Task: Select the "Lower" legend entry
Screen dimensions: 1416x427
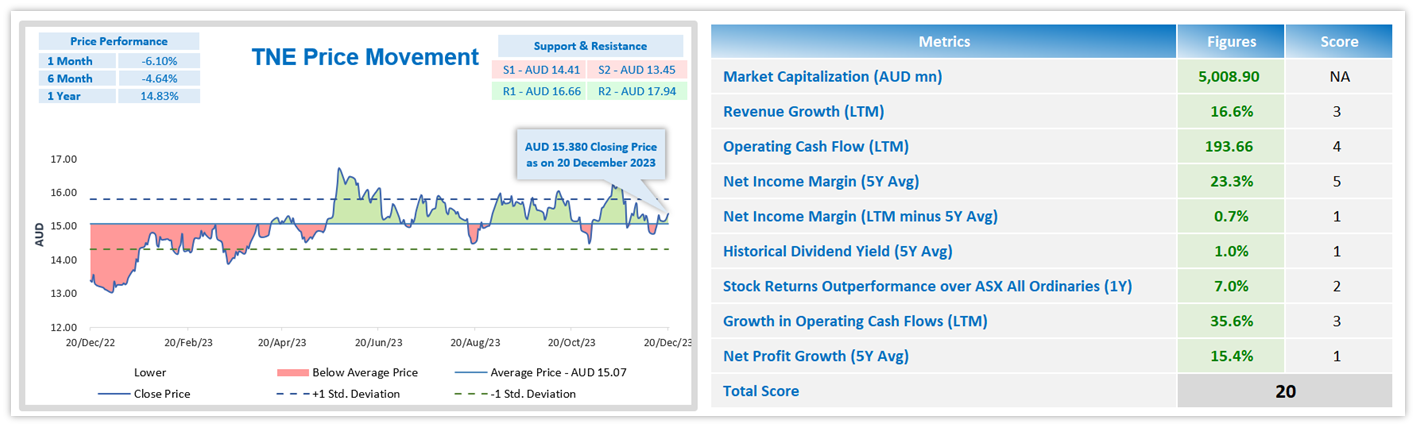Action: pos(150,373)
